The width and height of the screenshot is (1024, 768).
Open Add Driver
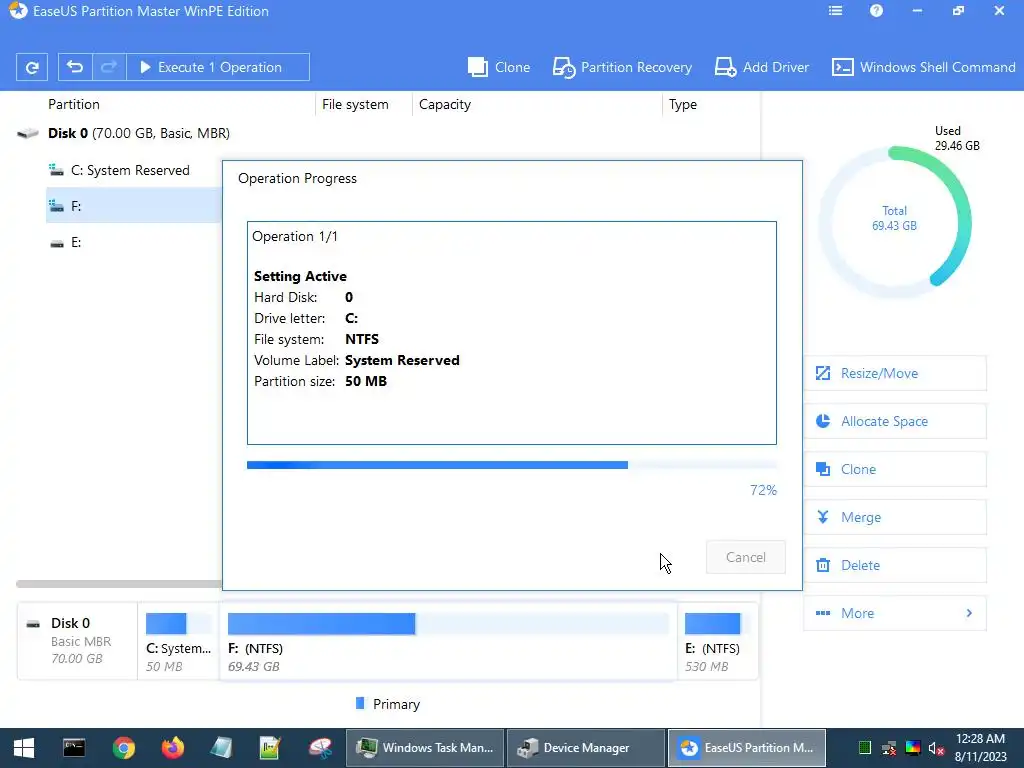point(761,67)
